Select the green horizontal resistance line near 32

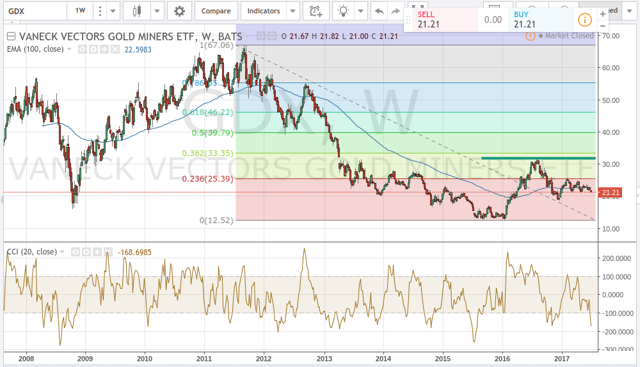(538, 158)
